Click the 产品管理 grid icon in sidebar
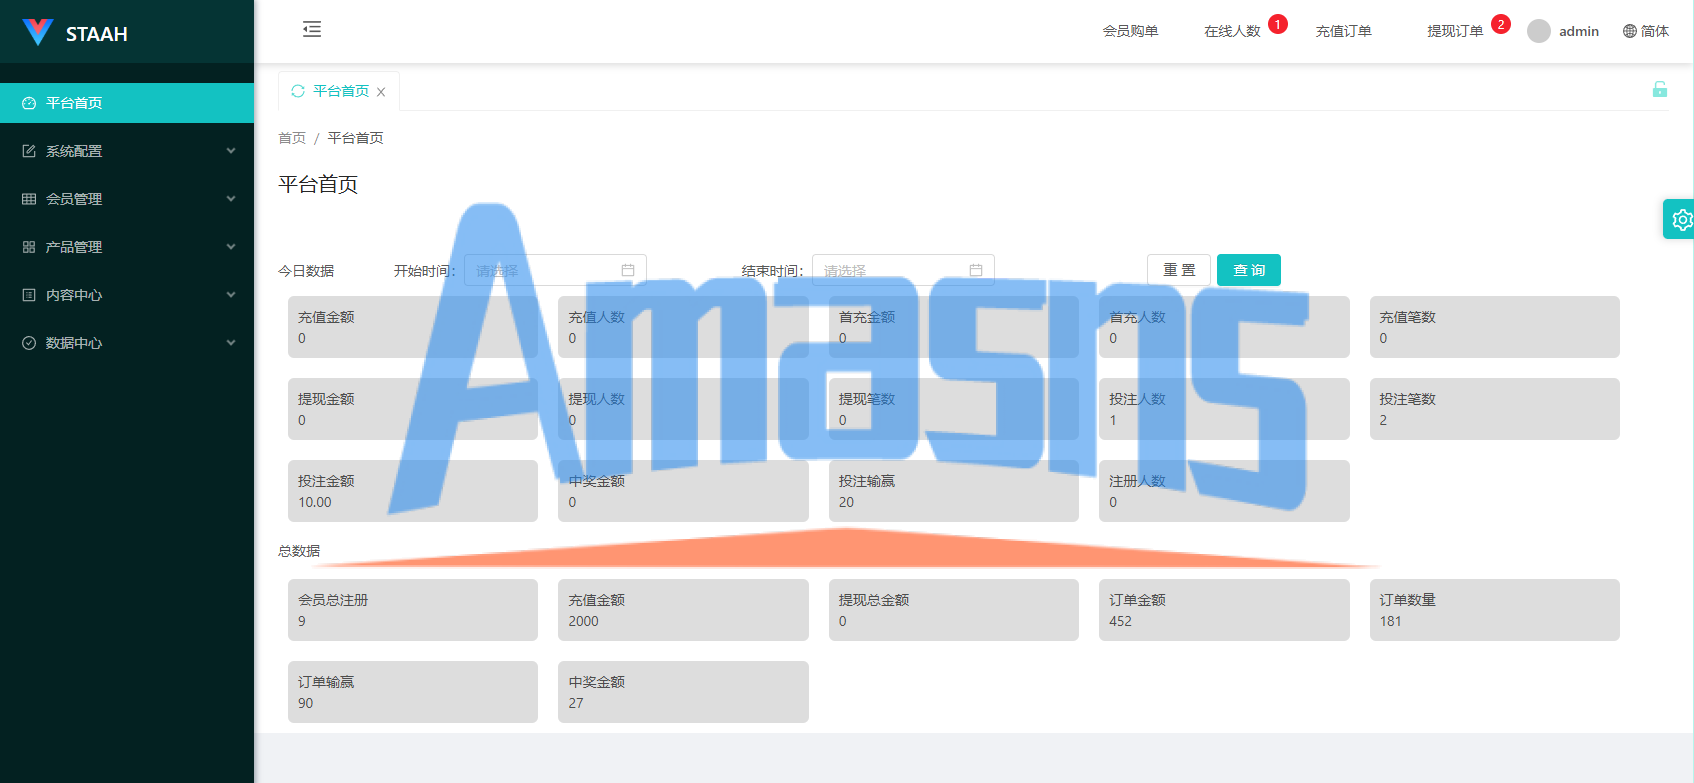This screenshot has height=783, width=1694. (29, 247)
